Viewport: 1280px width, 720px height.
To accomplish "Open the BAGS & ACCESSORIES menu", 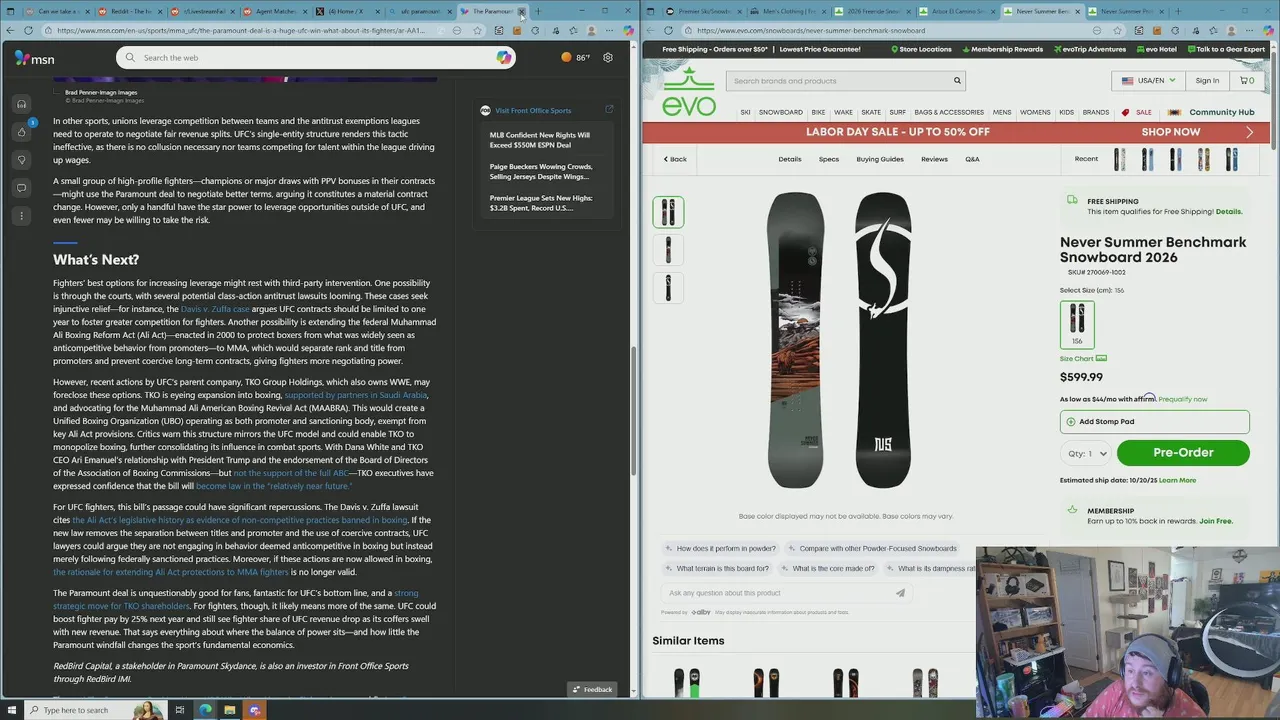I will [x=949, y=112].
